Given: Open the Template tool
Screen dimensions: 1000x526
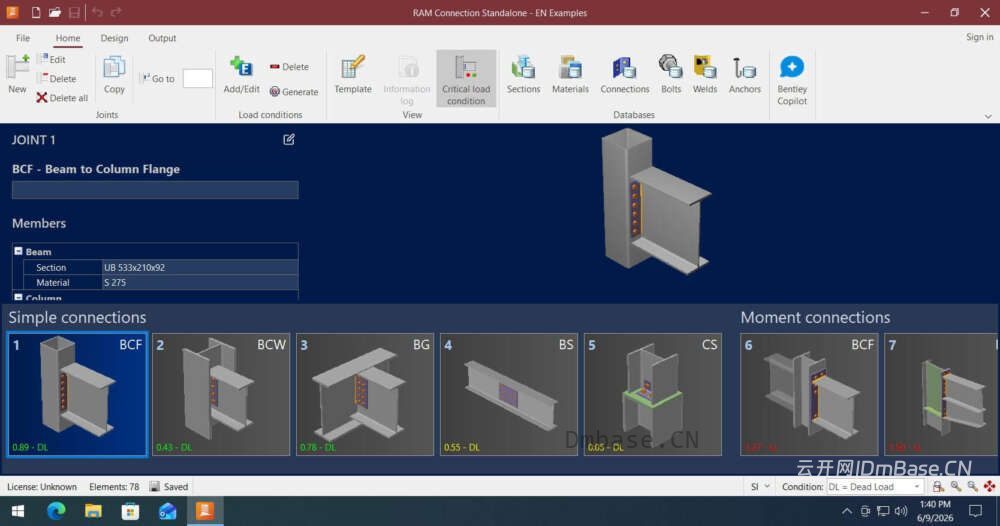Looking at the screenshot, I should 353,75.
